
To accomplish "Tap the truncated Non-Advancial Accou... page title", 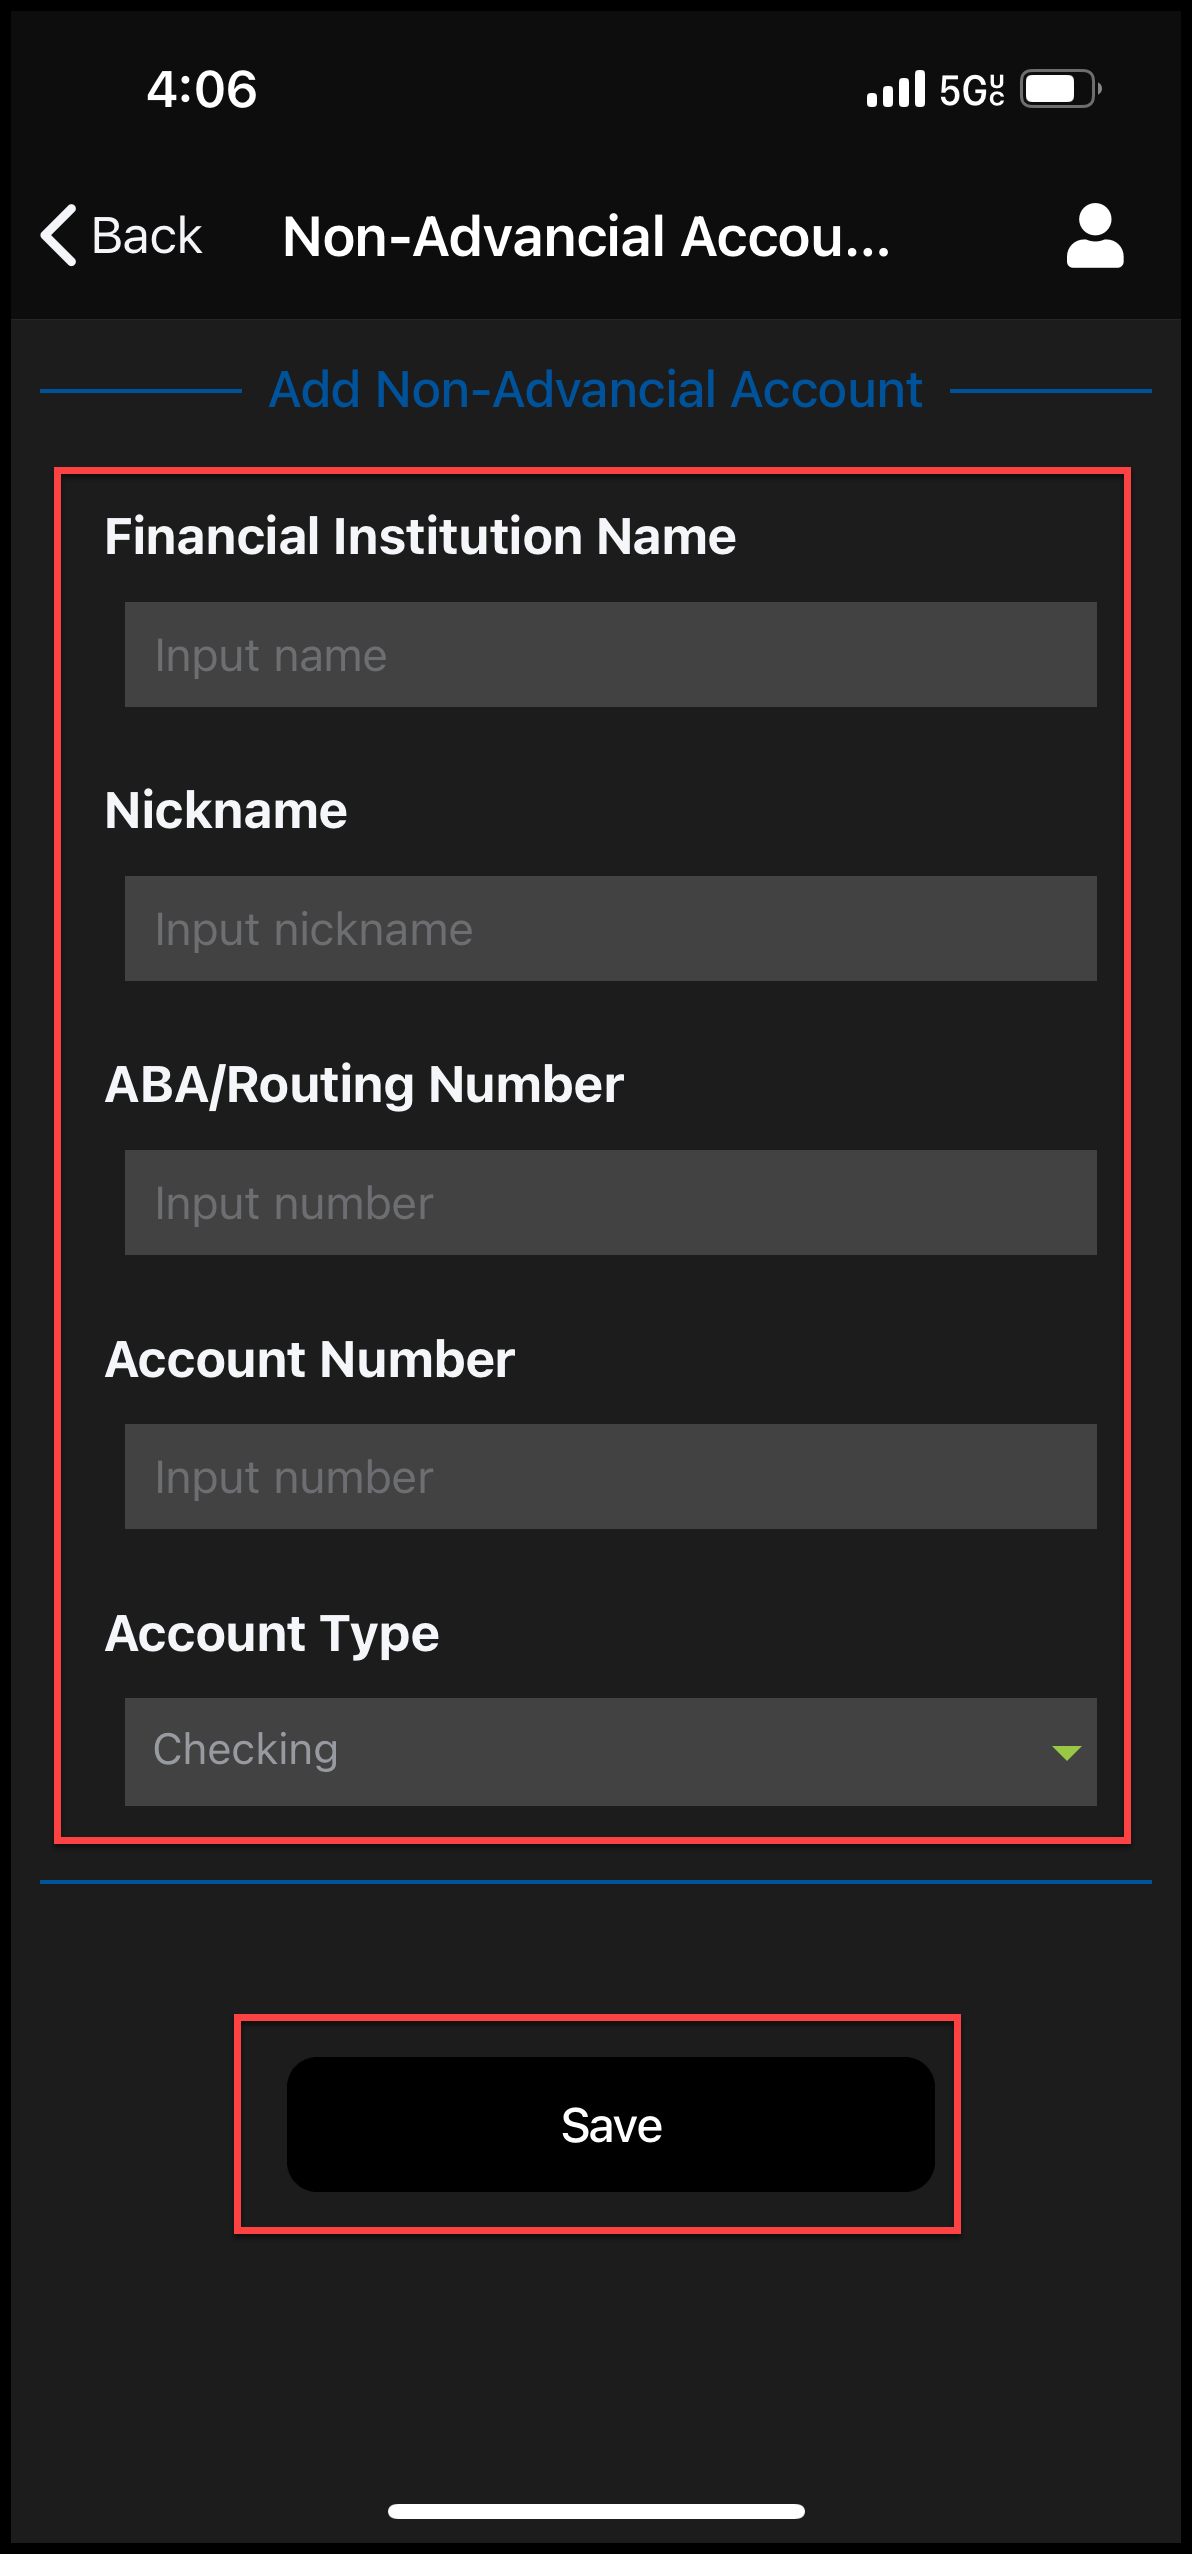I will [586, 237].
